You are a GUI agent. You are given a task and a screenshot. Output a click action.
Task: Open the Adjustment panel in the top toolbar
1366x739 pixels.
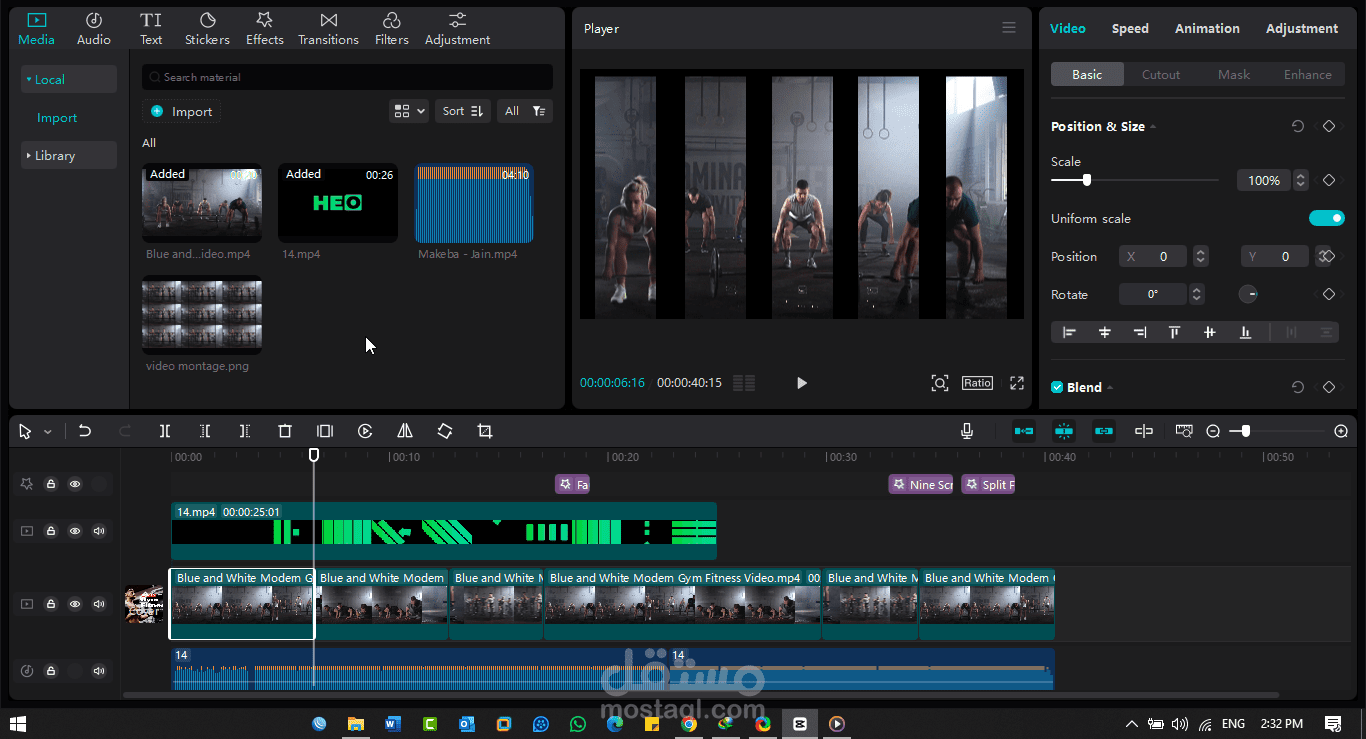[x=457, y=29]
